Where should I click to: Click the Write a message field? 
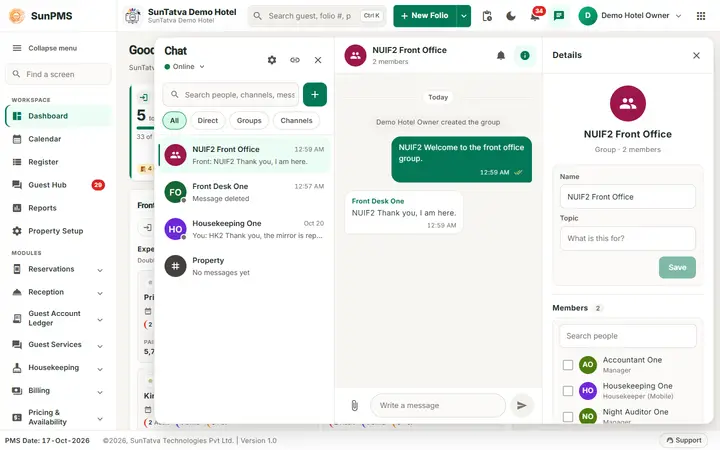click(x=438, y=405)
